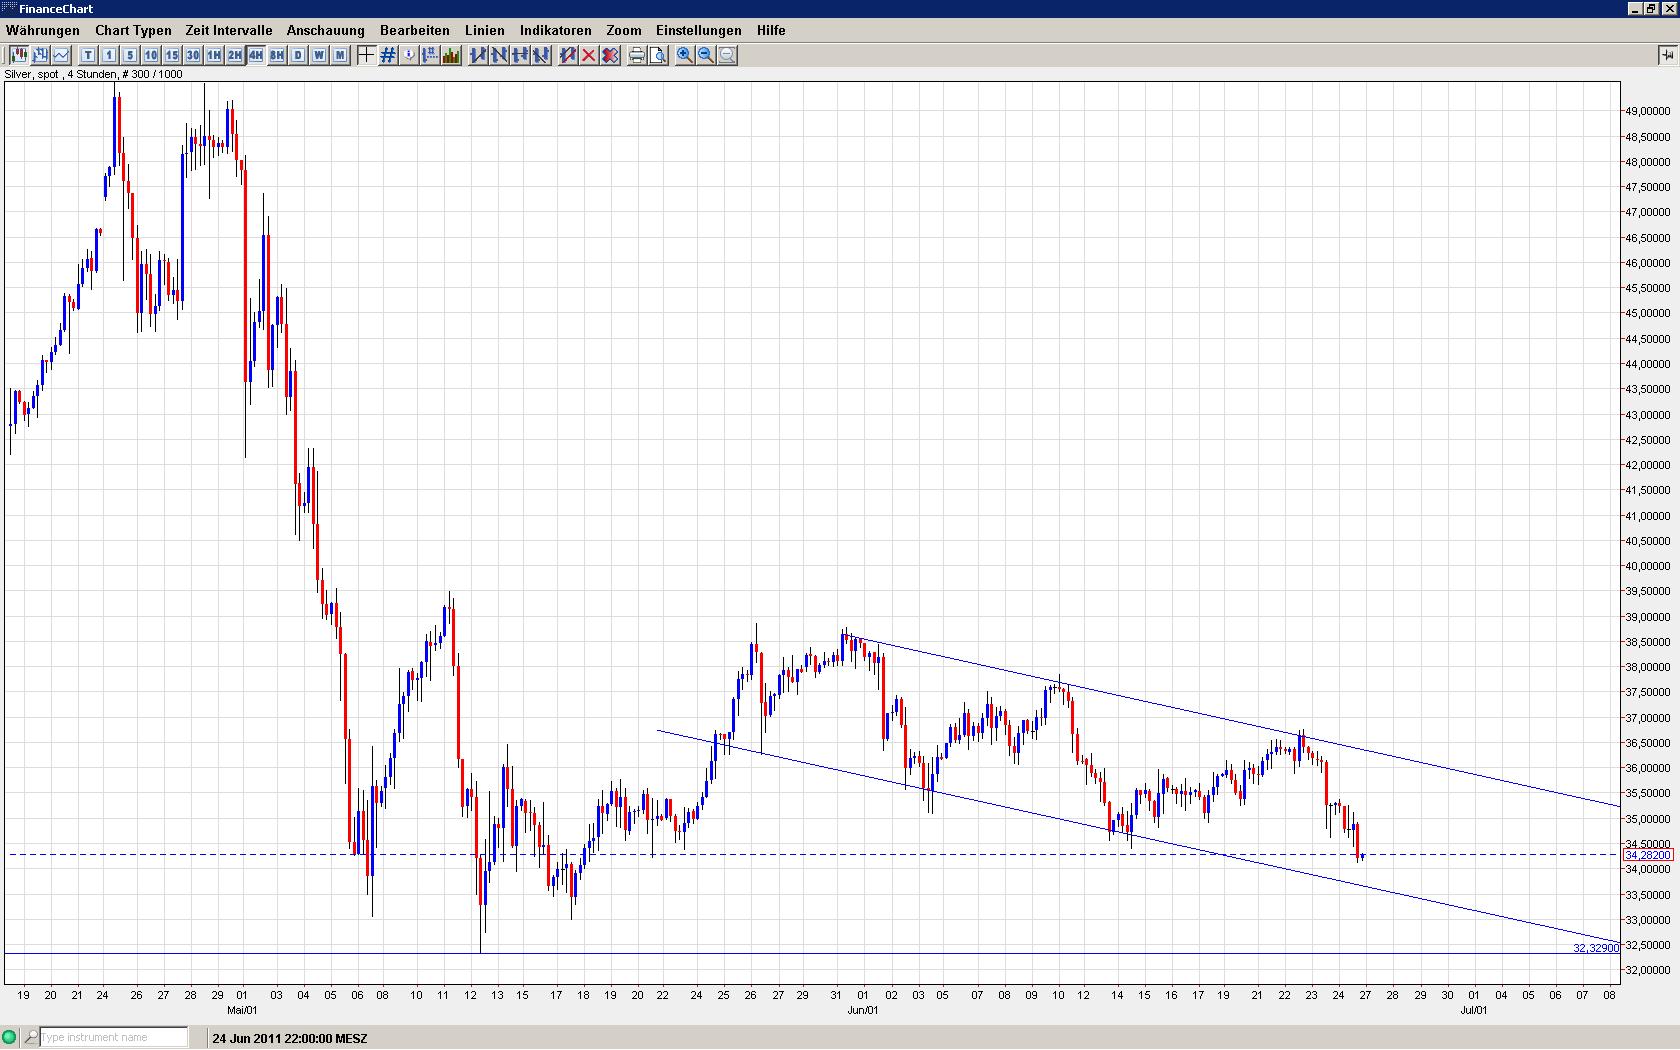Image resolution: width=1680 pixels, height=1050 pixels.
Task: Select the horizontal line tool
Action: (x=520, y=55)
